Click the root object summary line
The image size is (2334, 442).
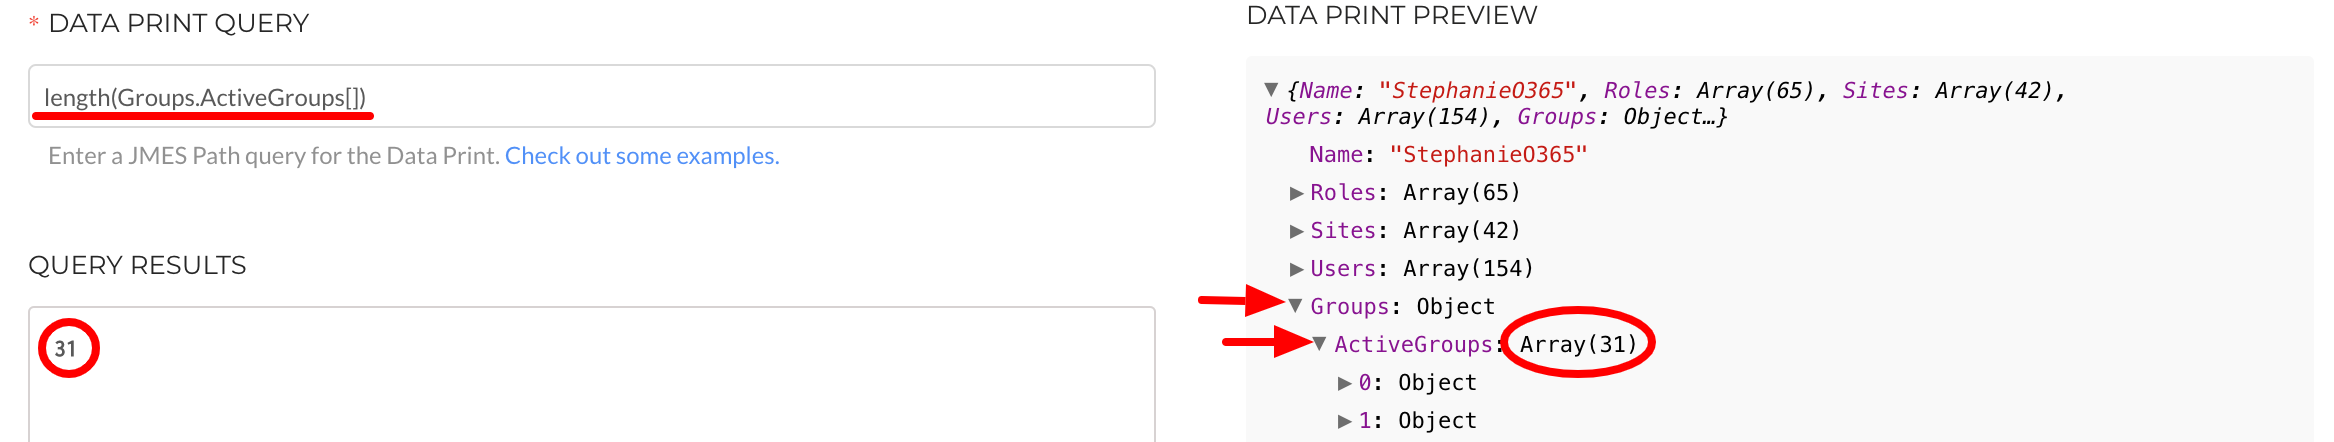point(1665,103)
